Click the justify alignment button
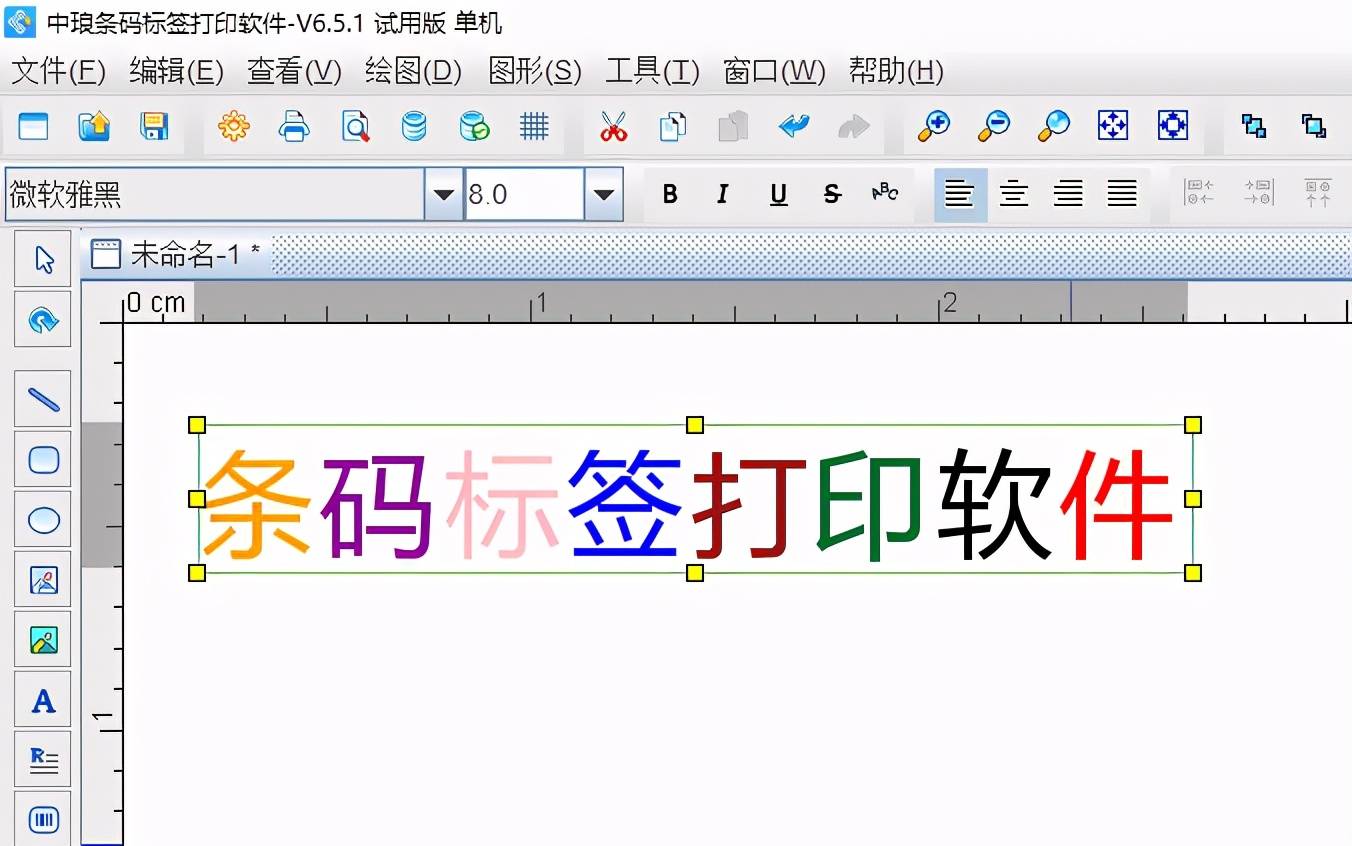Screen dimensions: 1352x846 pos(1121,194)
